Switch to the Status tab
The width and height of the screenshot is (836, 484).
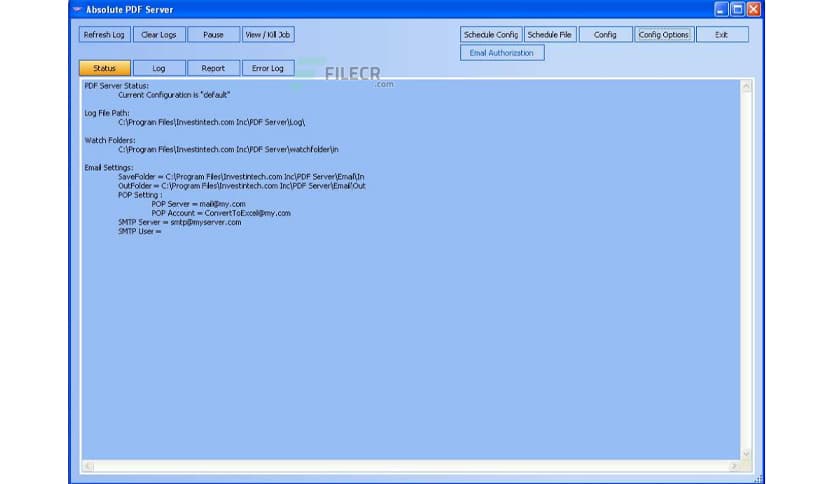104,68
